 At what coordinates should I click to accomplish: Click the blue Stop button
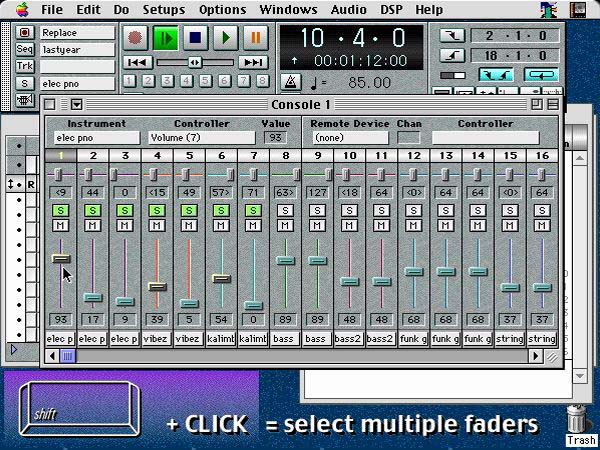point(197,38)
